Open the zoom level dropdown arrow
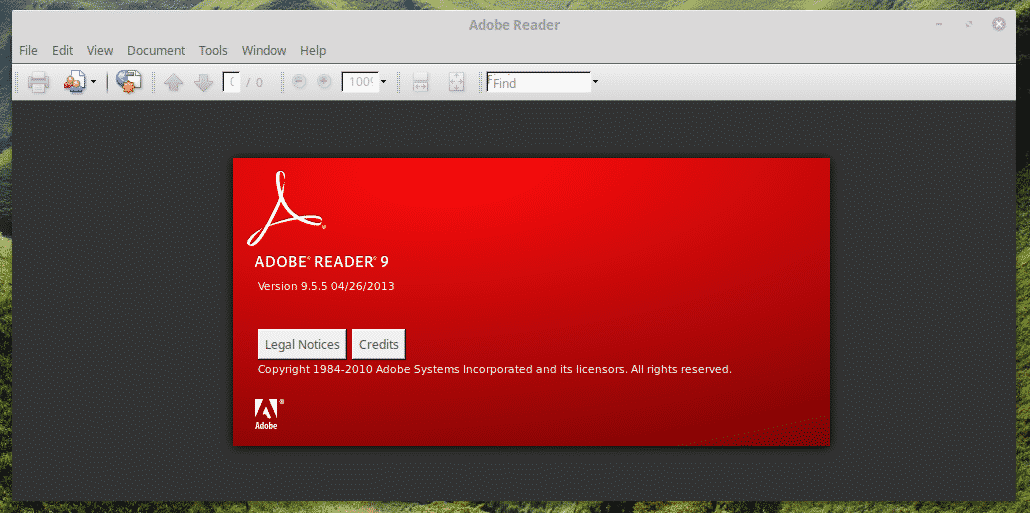Image resolution: width=1030 pixels, height=513 pixels. tap(383, 82)
